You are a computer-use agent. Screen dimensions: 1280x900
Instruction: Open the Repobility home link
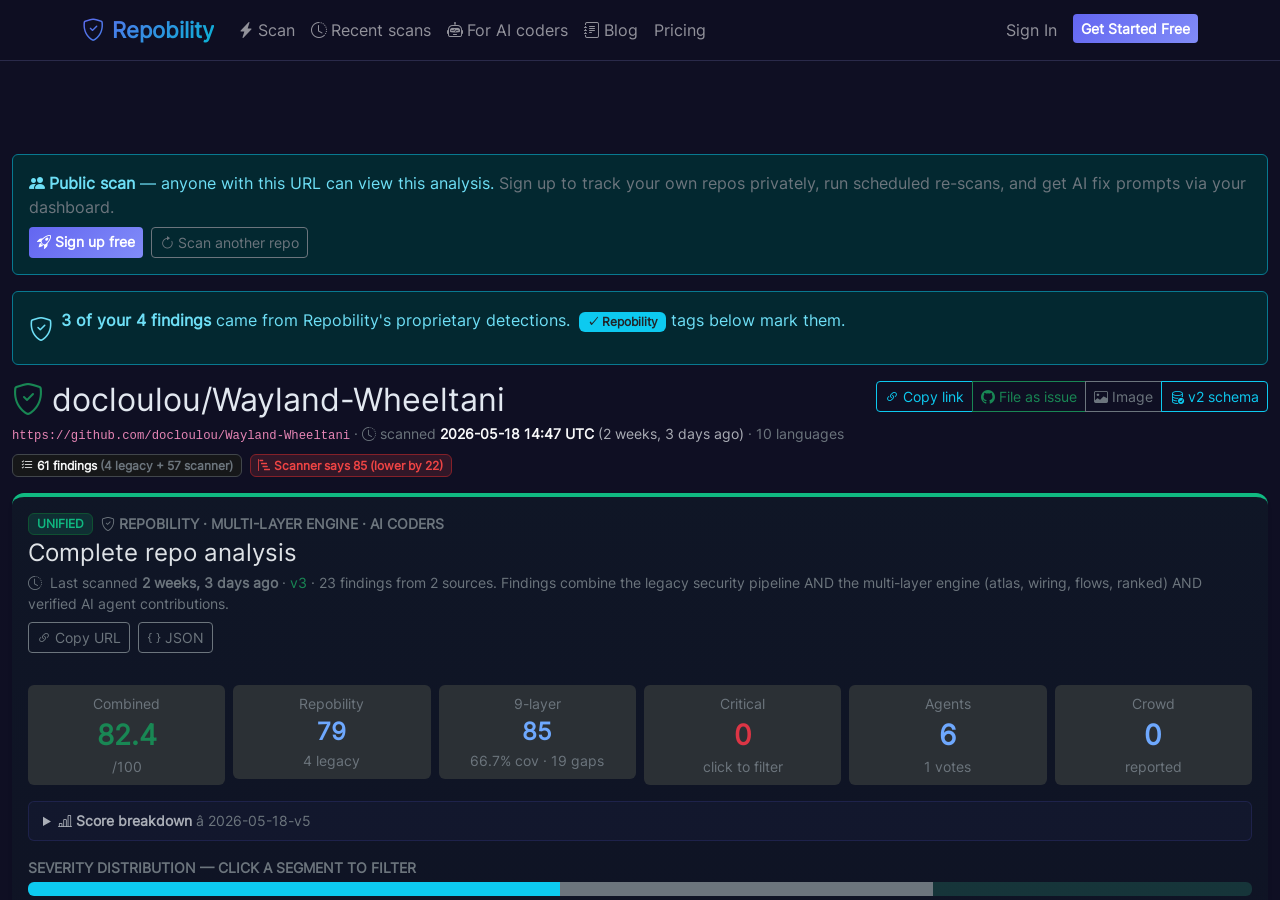pyautogui.click(x=148, y=30)
